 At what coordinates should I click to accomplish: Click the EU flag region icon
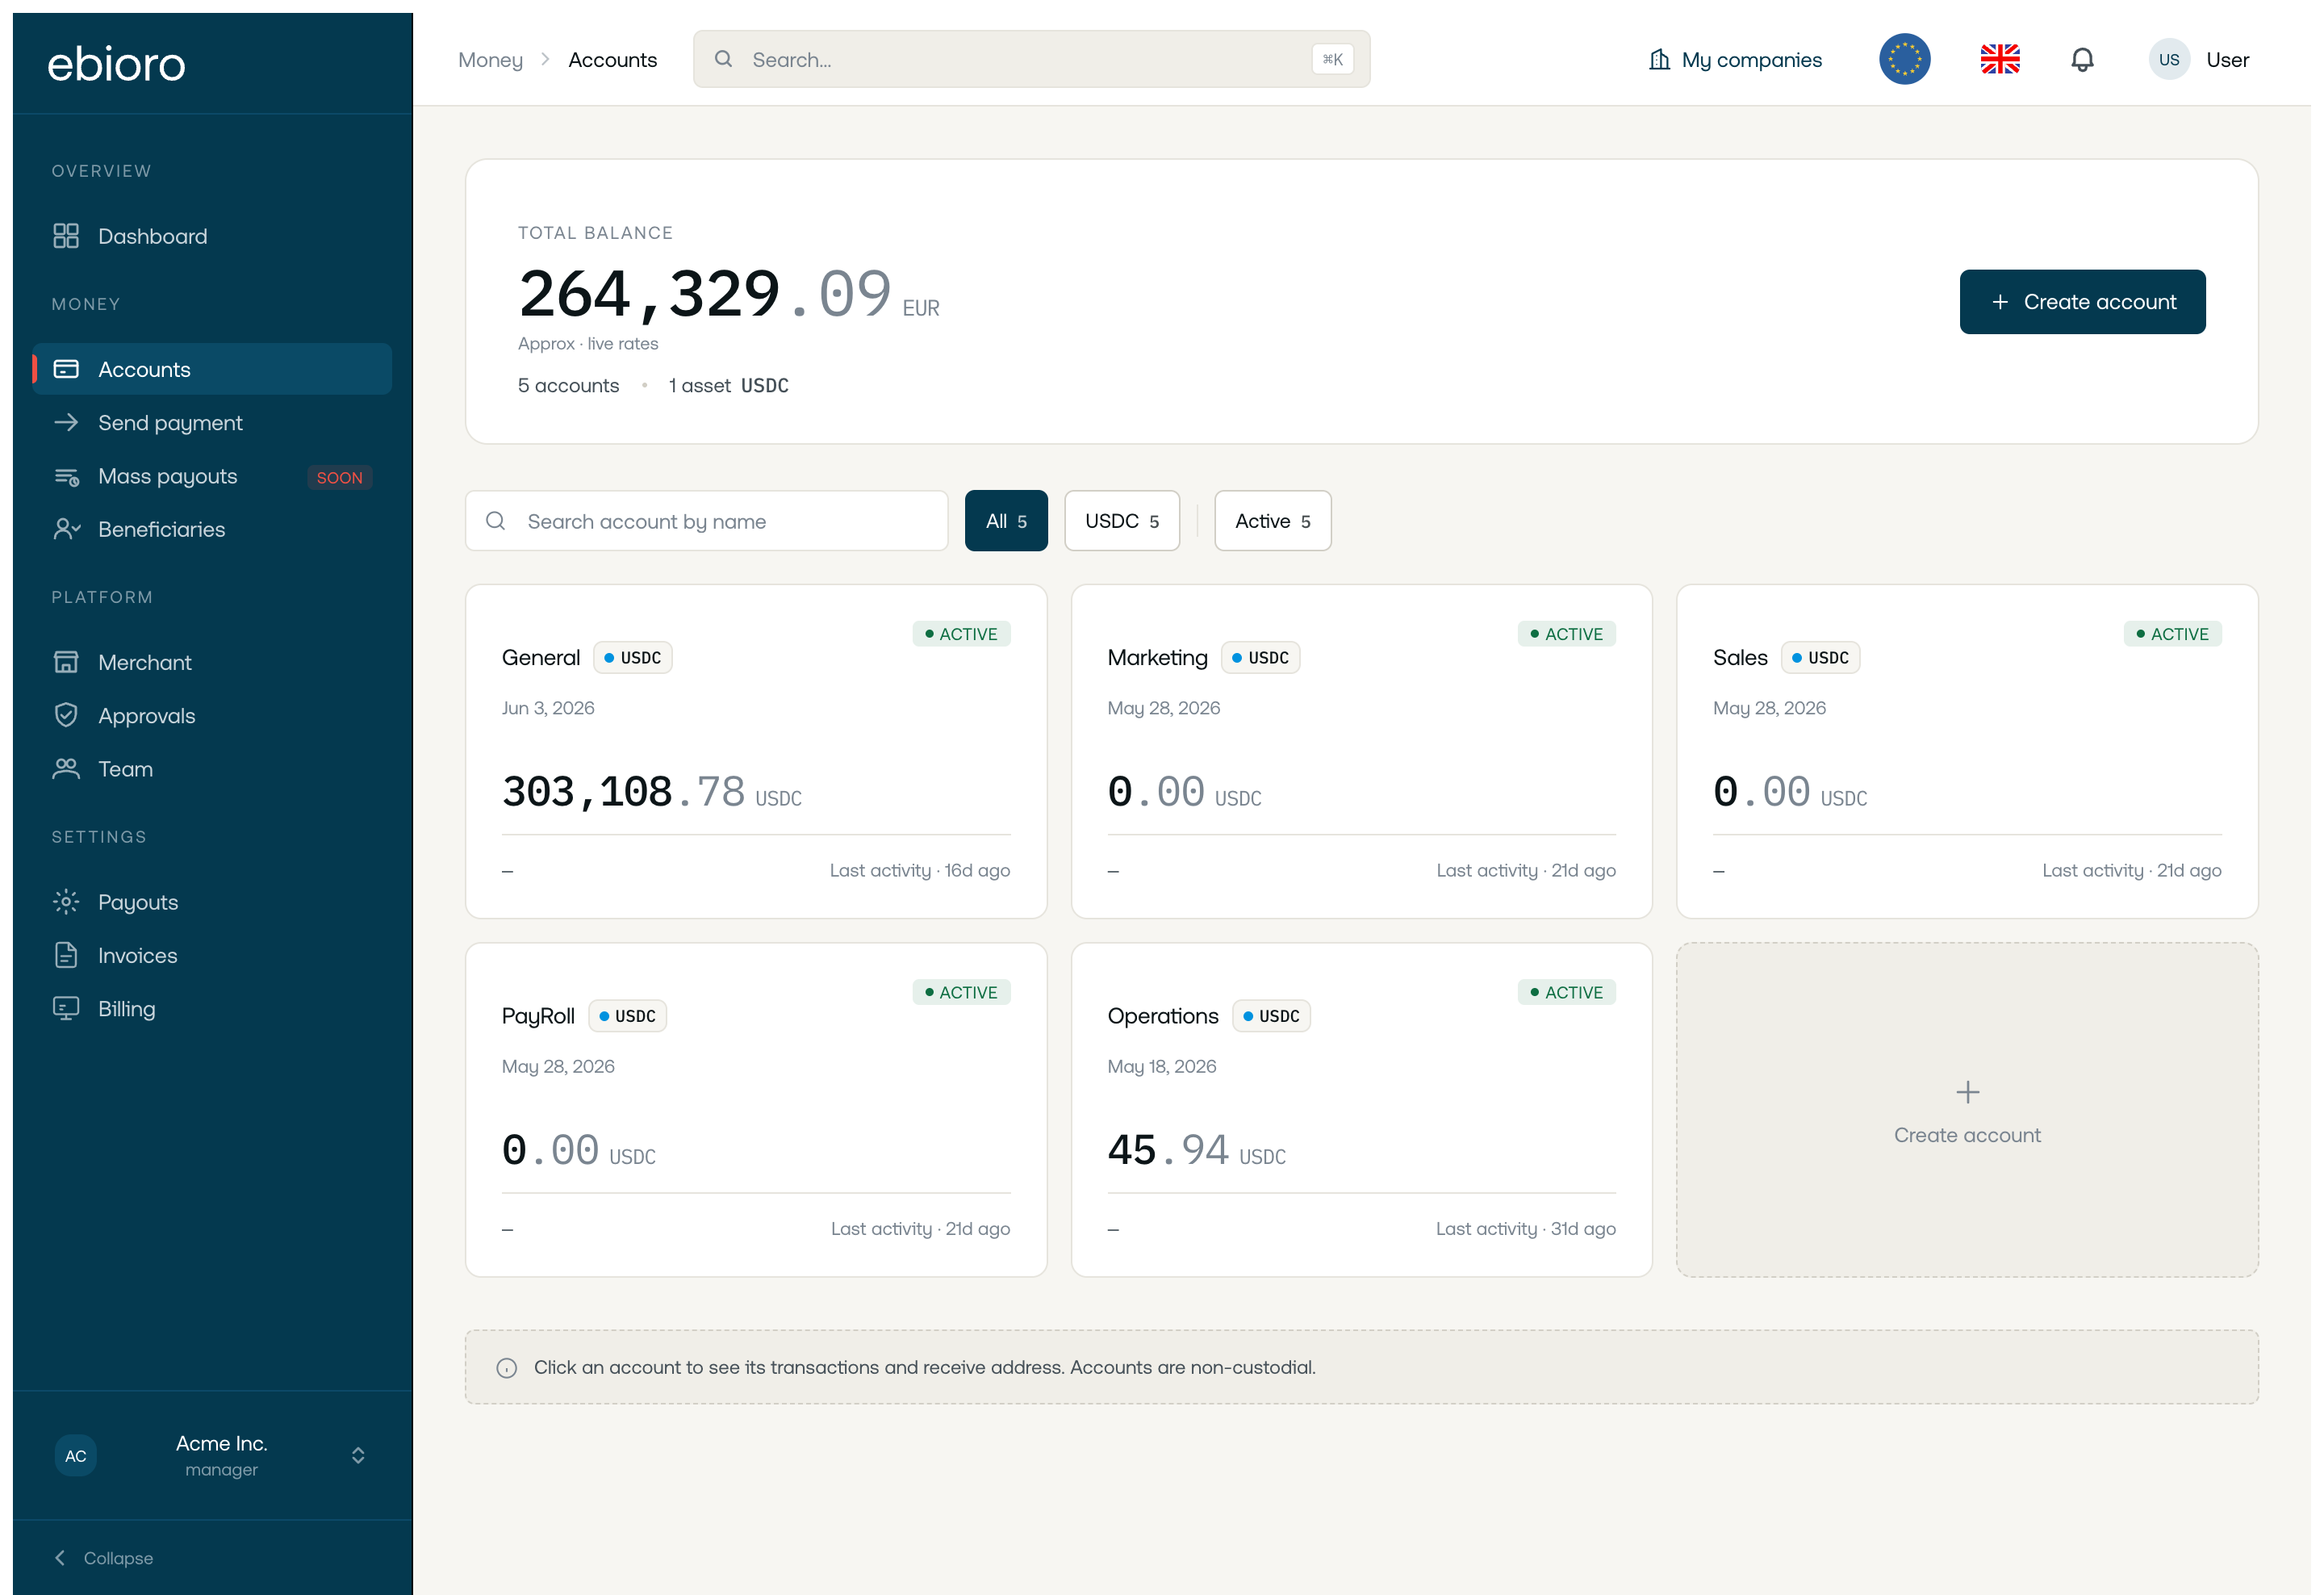pos(1904,60)
